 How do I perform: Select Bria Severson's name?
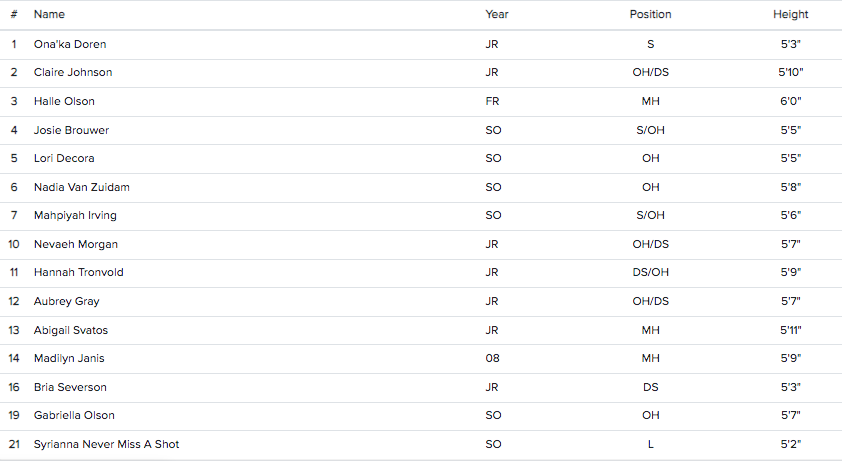(70, 387)
